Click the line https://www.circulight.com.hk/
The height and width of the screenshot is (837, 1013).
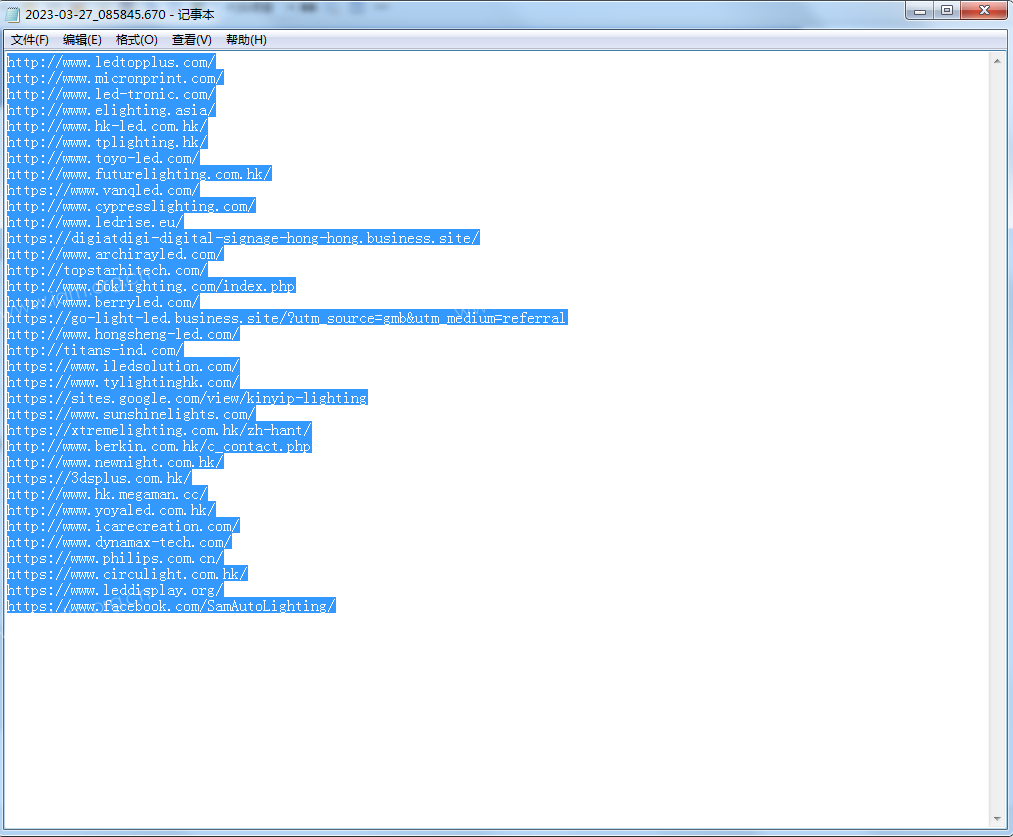point(127,575)
